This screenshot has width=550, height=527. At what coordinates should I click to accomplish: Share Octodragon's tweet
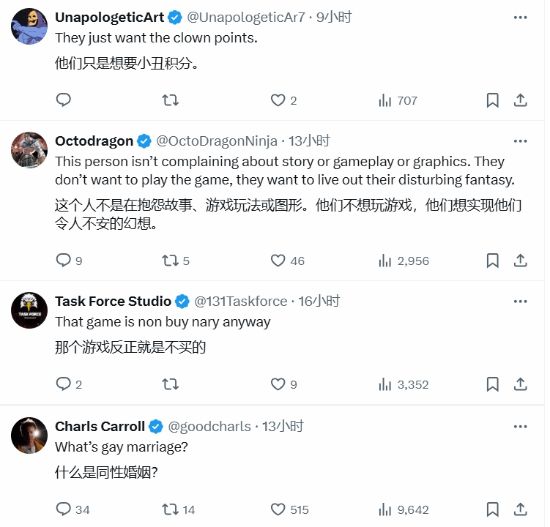click(x=520, y=261)
